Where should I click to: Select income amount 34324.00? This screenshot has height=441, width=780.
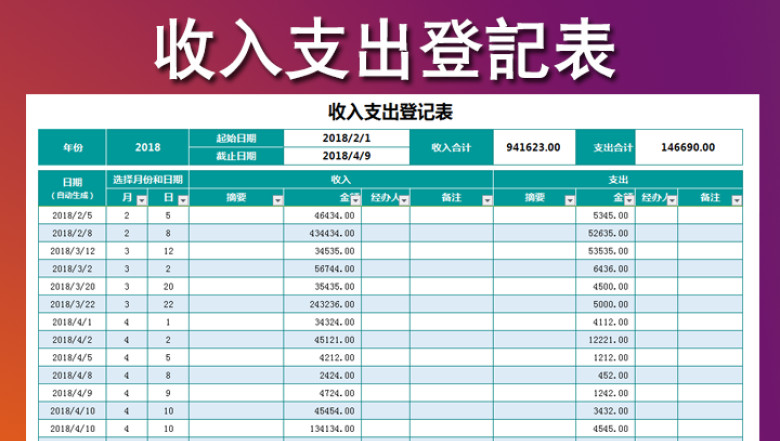322,322
